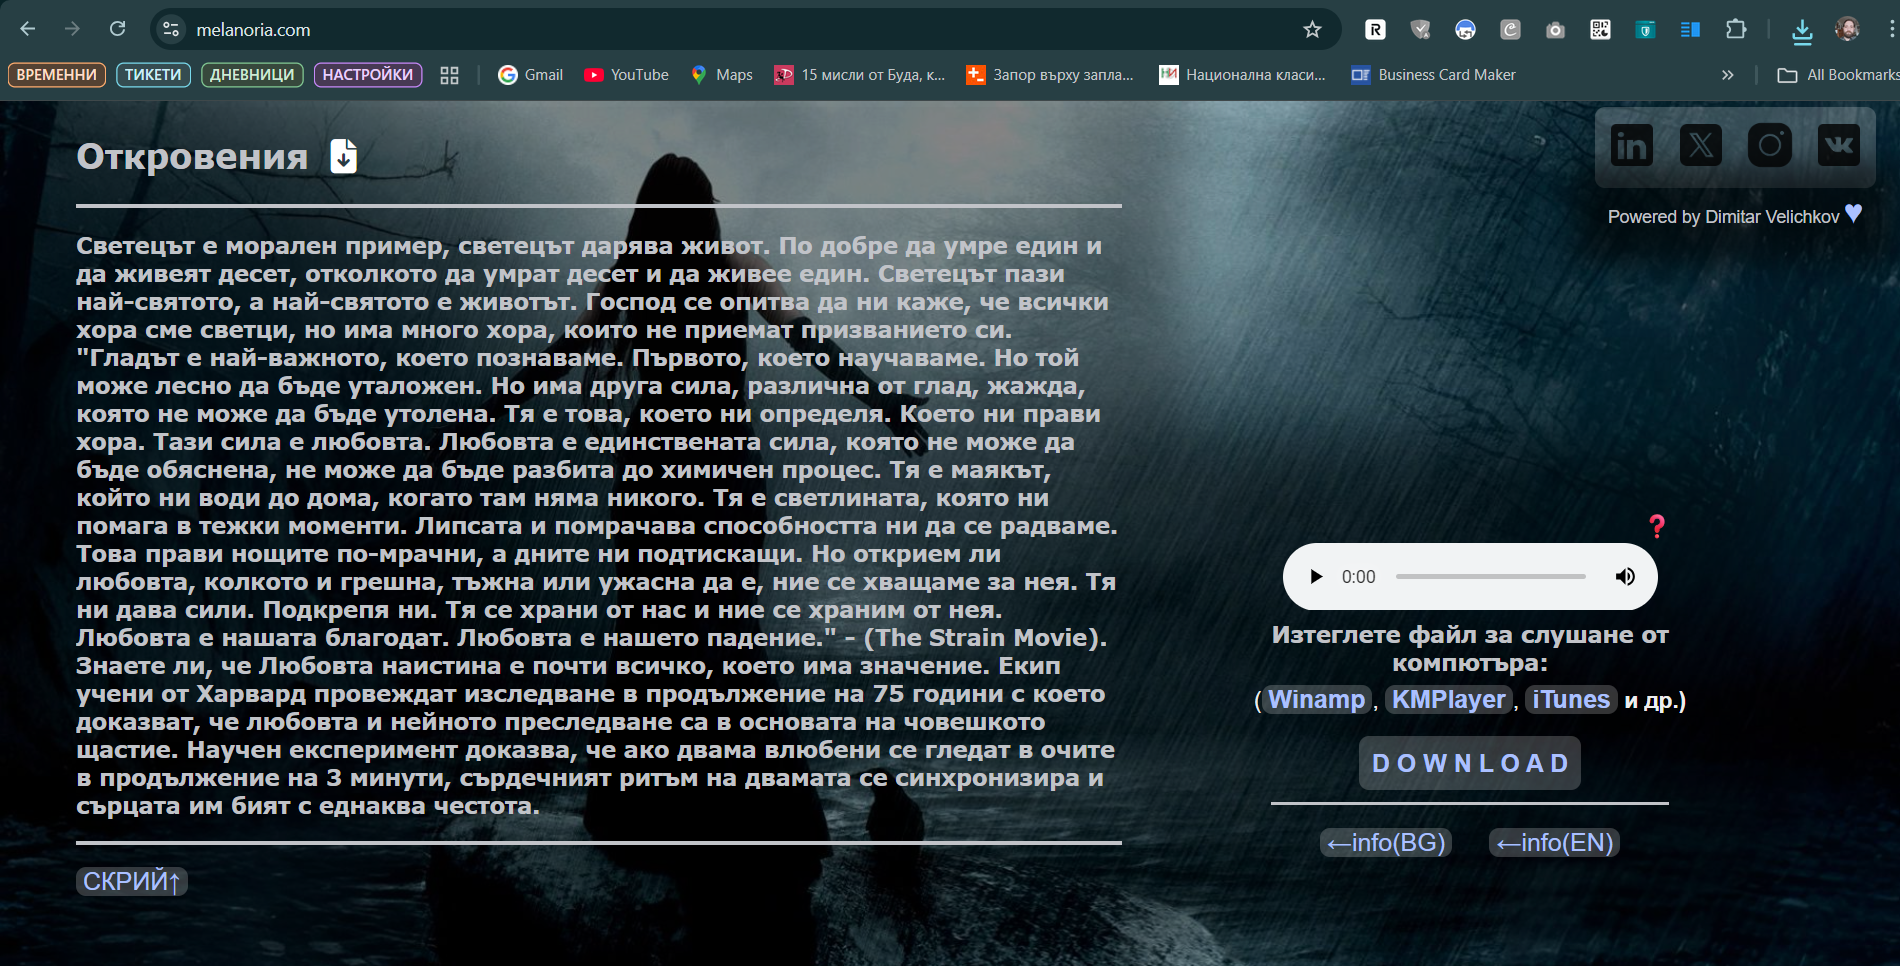Open the ВРЕМЕННИ bookmark tab
The image size is (1900, 966).
(x=57, y=75)
